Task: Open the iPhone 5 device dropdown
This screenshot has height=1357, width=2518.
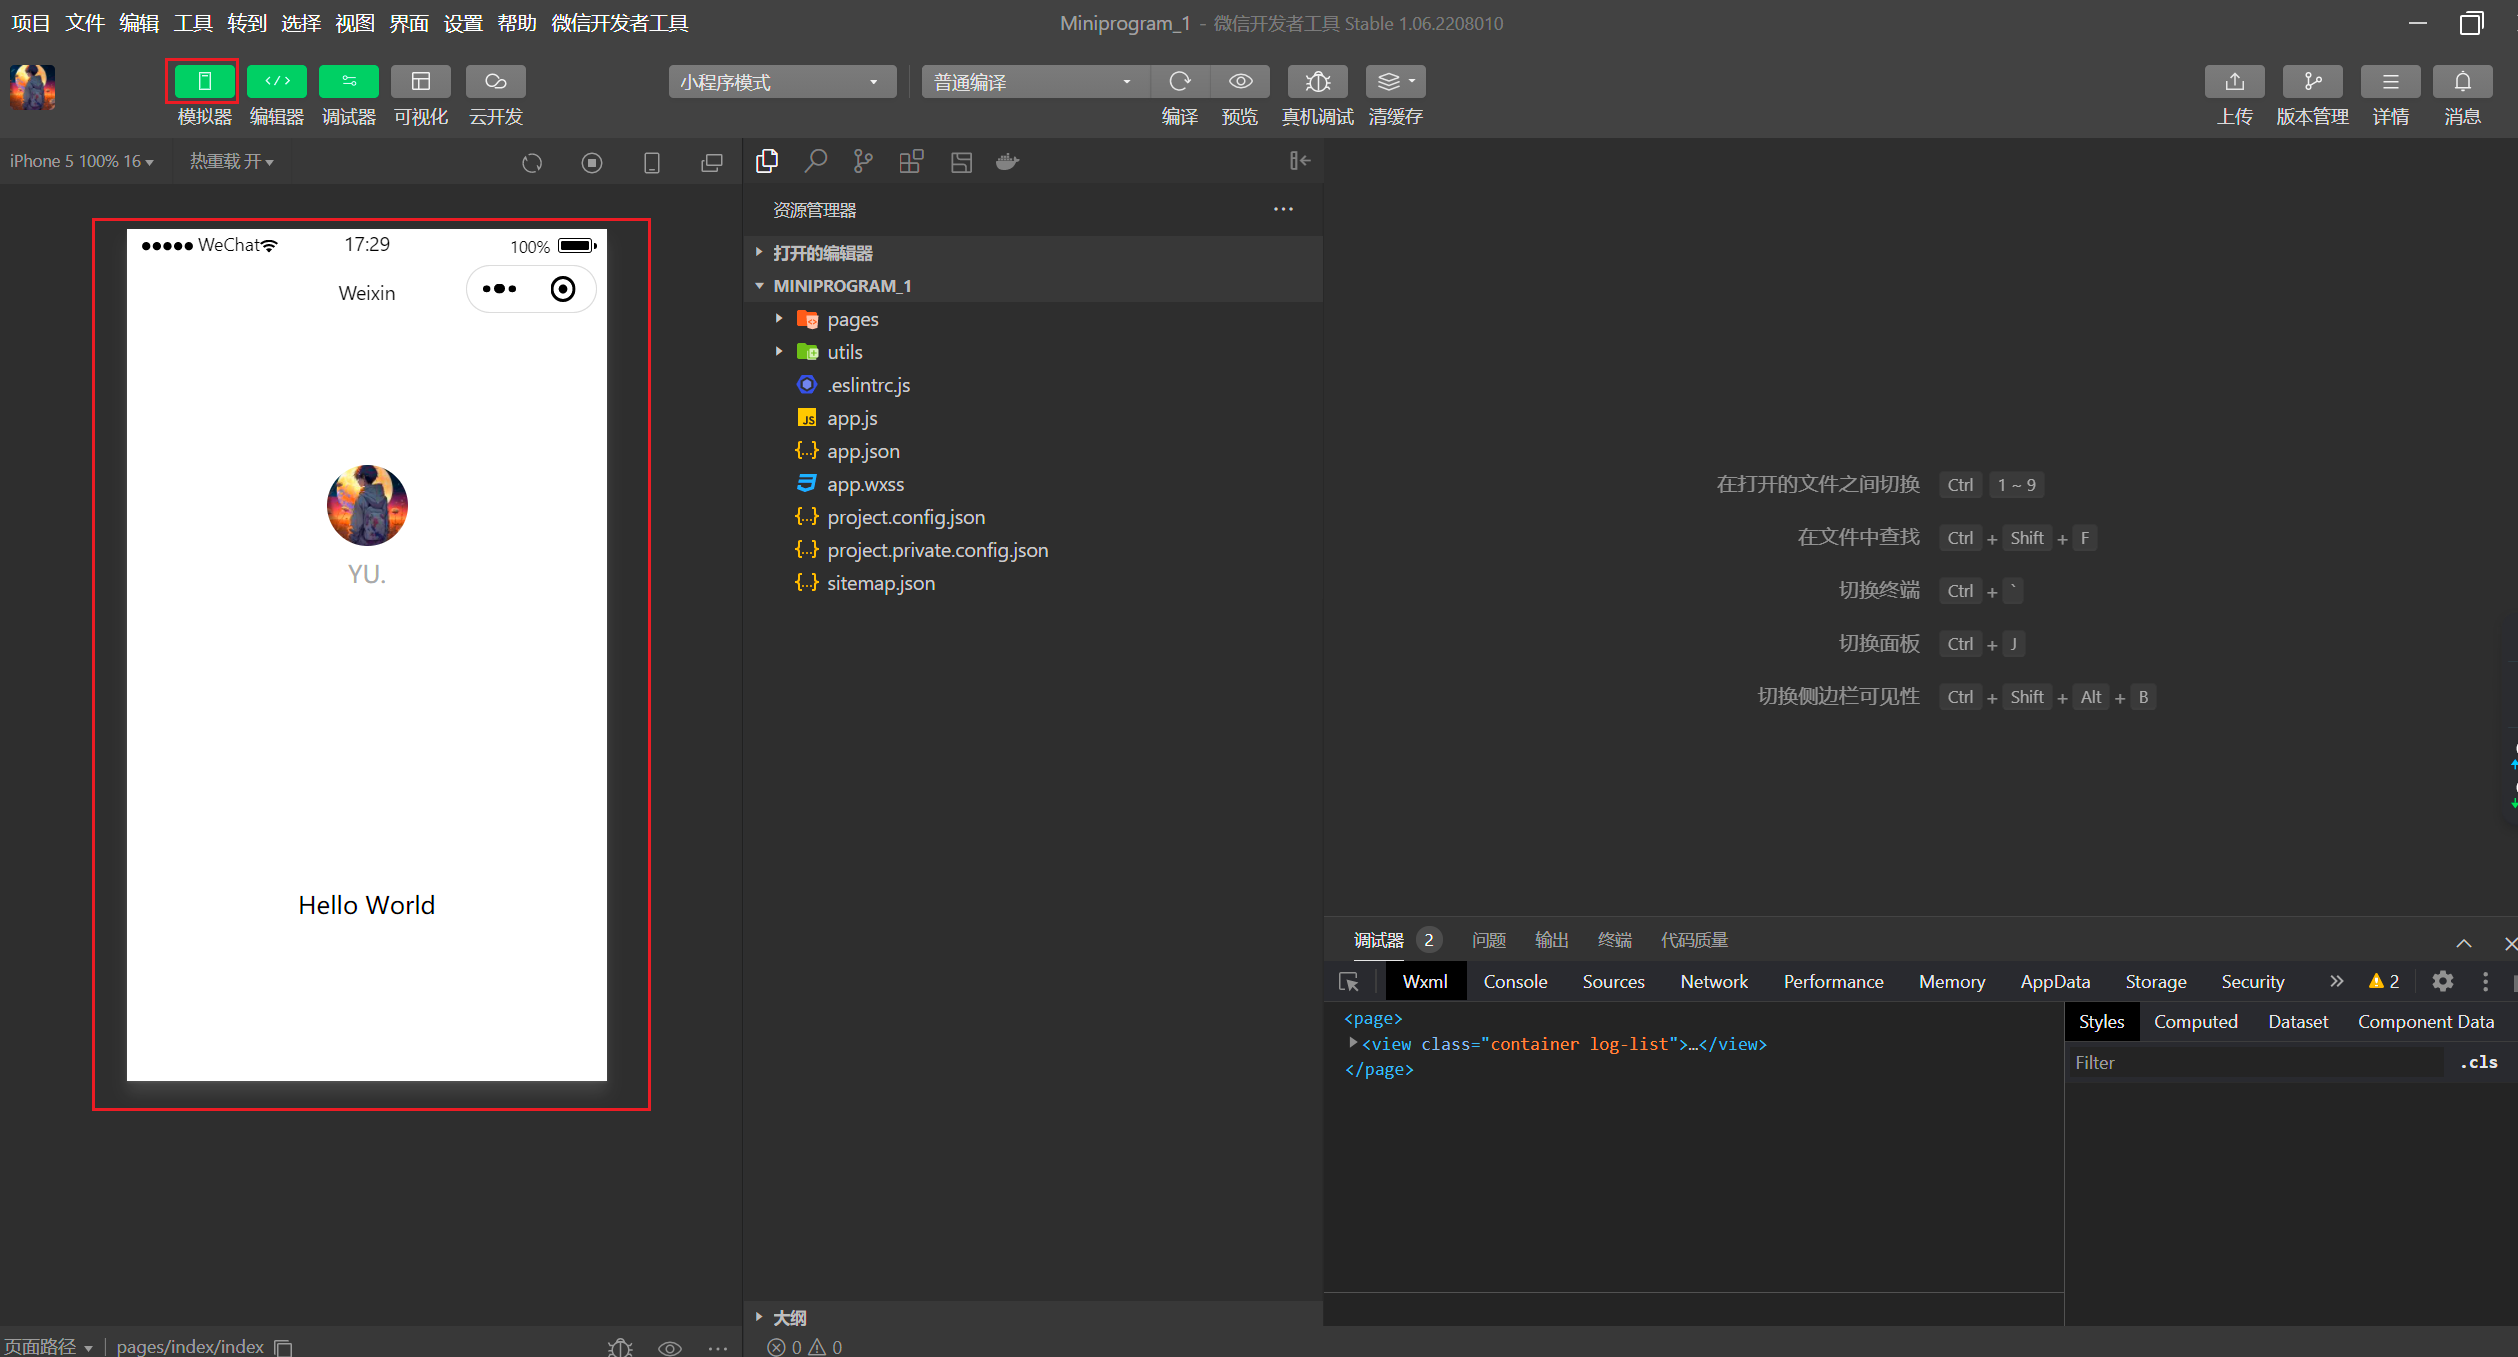Action: click(82, 161)
